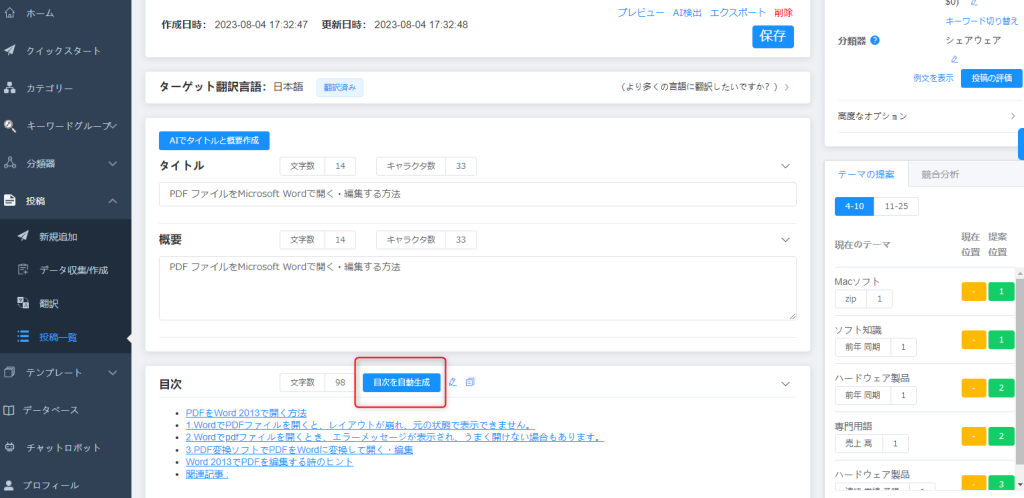Click the green 1 badge for ソフト知識
Image resolution: width=1024 pixels, height=498 pixels.
tap(1001, 339)
